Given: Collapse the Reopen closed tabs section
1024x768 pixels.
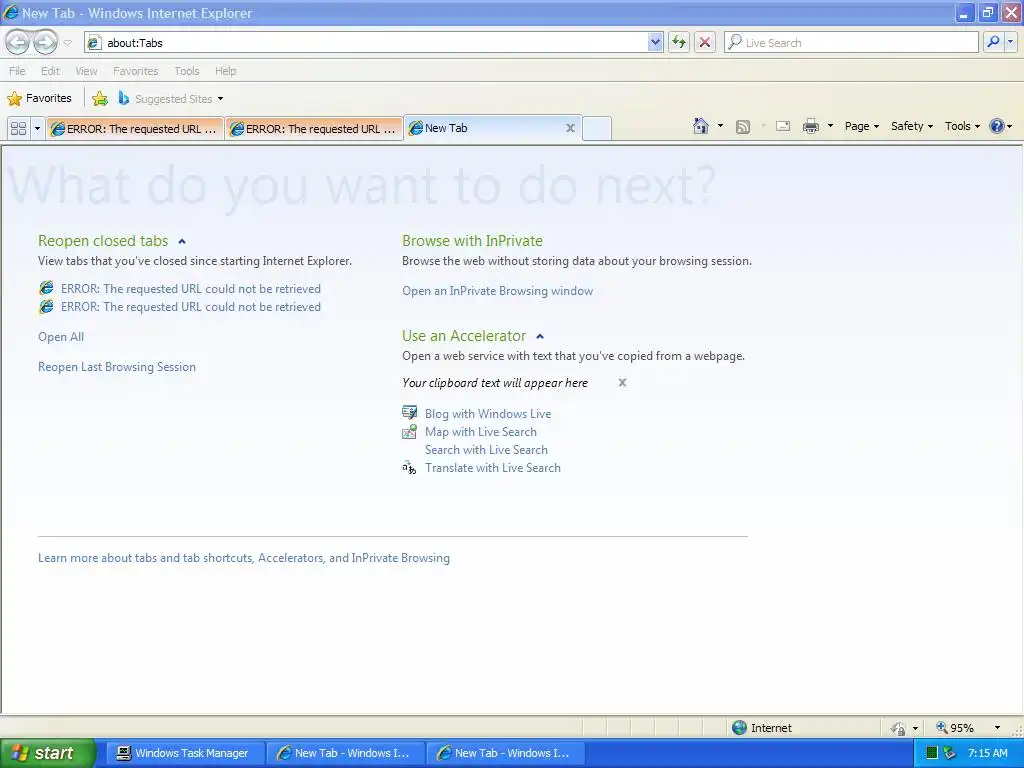Looking at the screenshot, I should coord(182,242).
